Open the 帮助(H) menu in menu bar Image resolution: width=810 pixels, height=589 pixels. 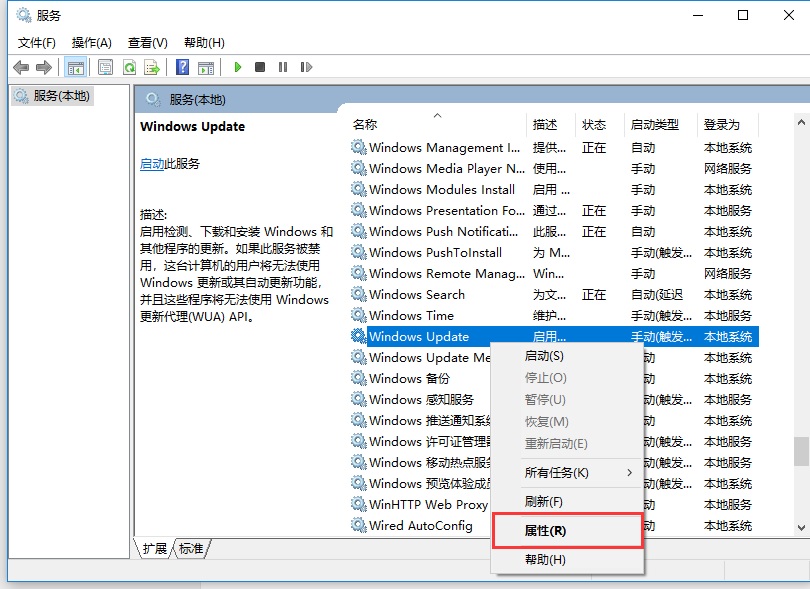pos(204,43)
